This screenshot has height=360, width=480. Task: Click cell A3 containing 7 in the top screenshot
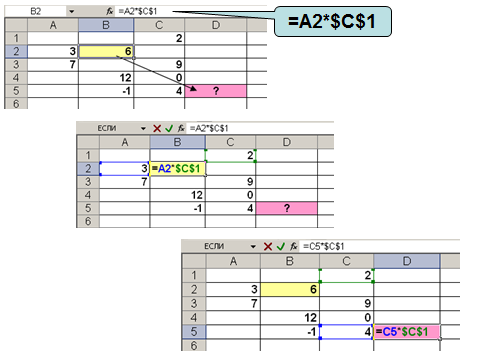(53, 64)
